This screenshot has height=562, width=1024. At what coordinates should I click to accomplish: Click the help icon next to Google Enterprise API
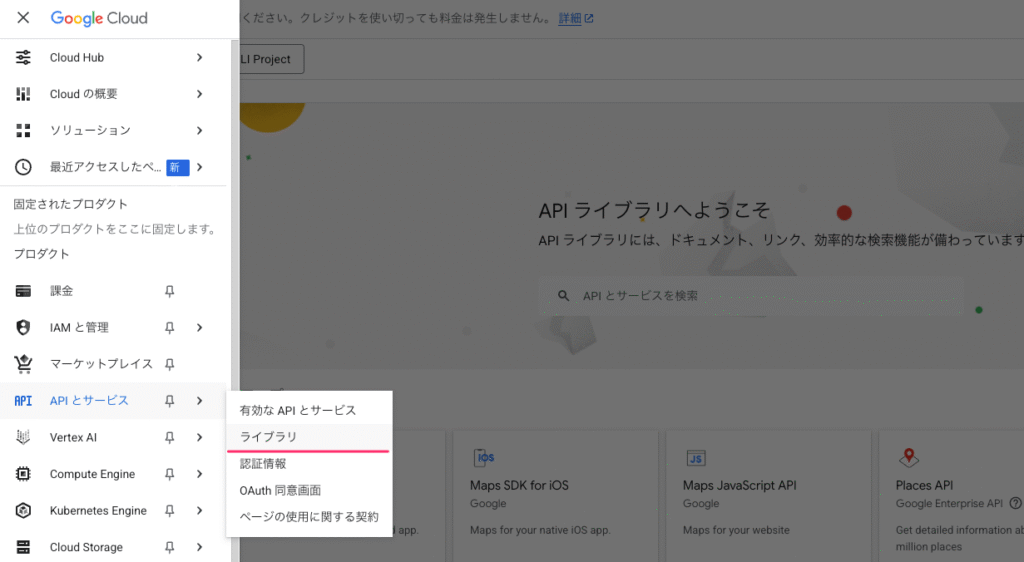click(1016, 503)
